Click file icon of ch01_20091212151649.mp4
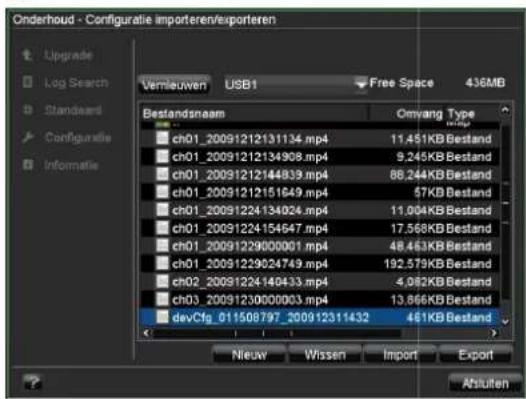 (x=162, y=192)
